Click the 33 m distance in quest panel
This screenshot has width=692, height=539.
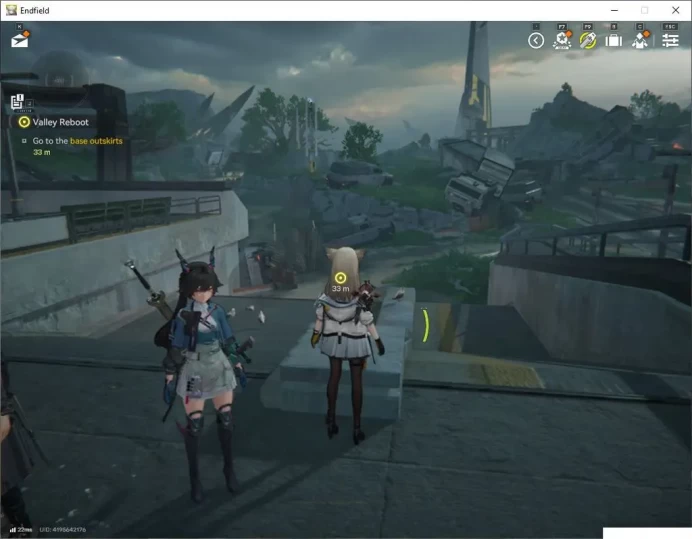click(x=41, y=152)
